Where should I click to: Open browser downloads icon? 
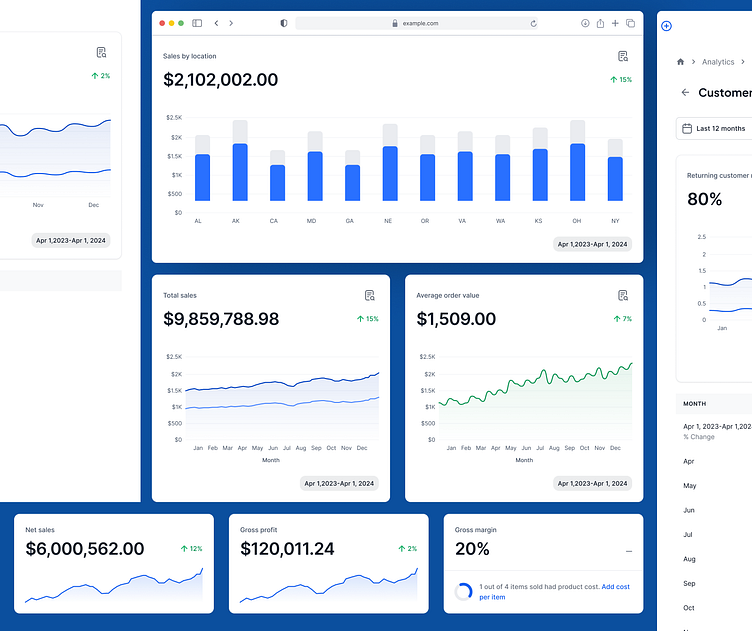(x=585, y=23)
